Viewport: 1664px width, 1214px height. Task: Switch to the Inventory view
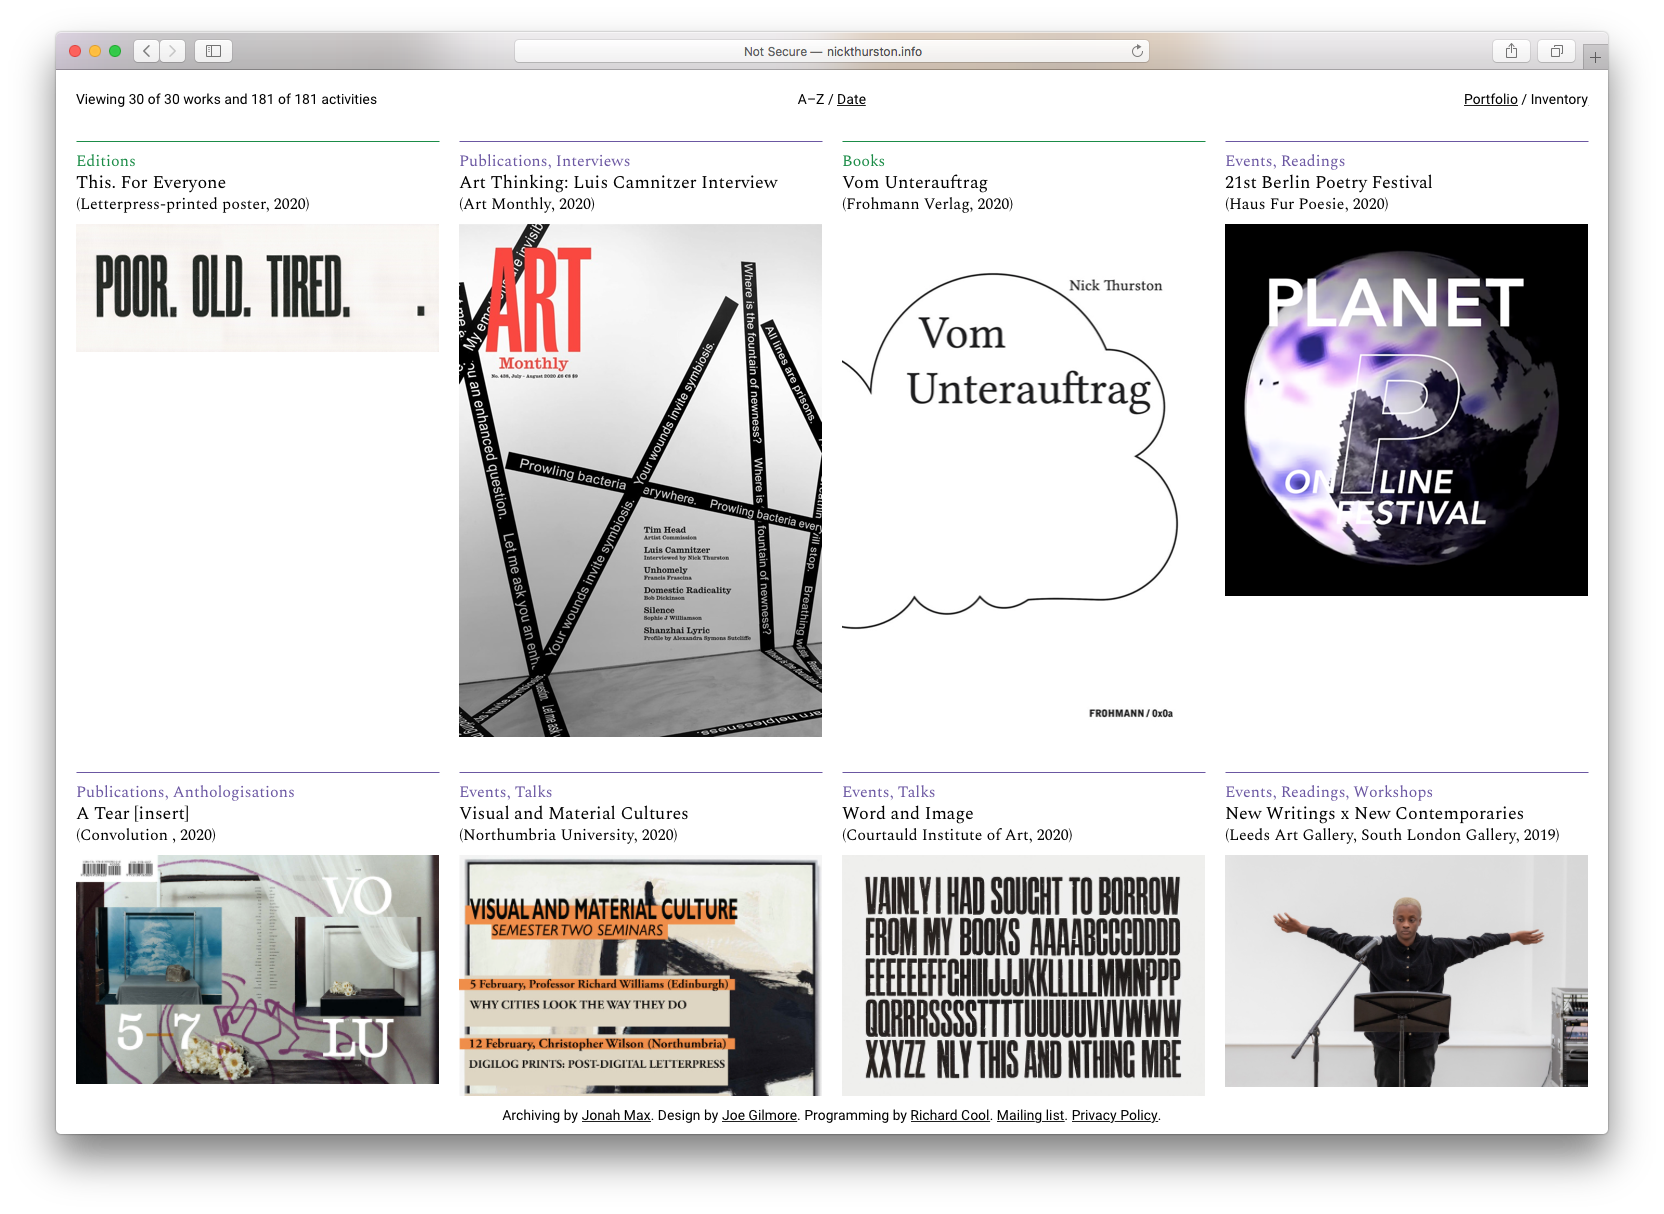pyautogui.click(x=1558, y=99)
